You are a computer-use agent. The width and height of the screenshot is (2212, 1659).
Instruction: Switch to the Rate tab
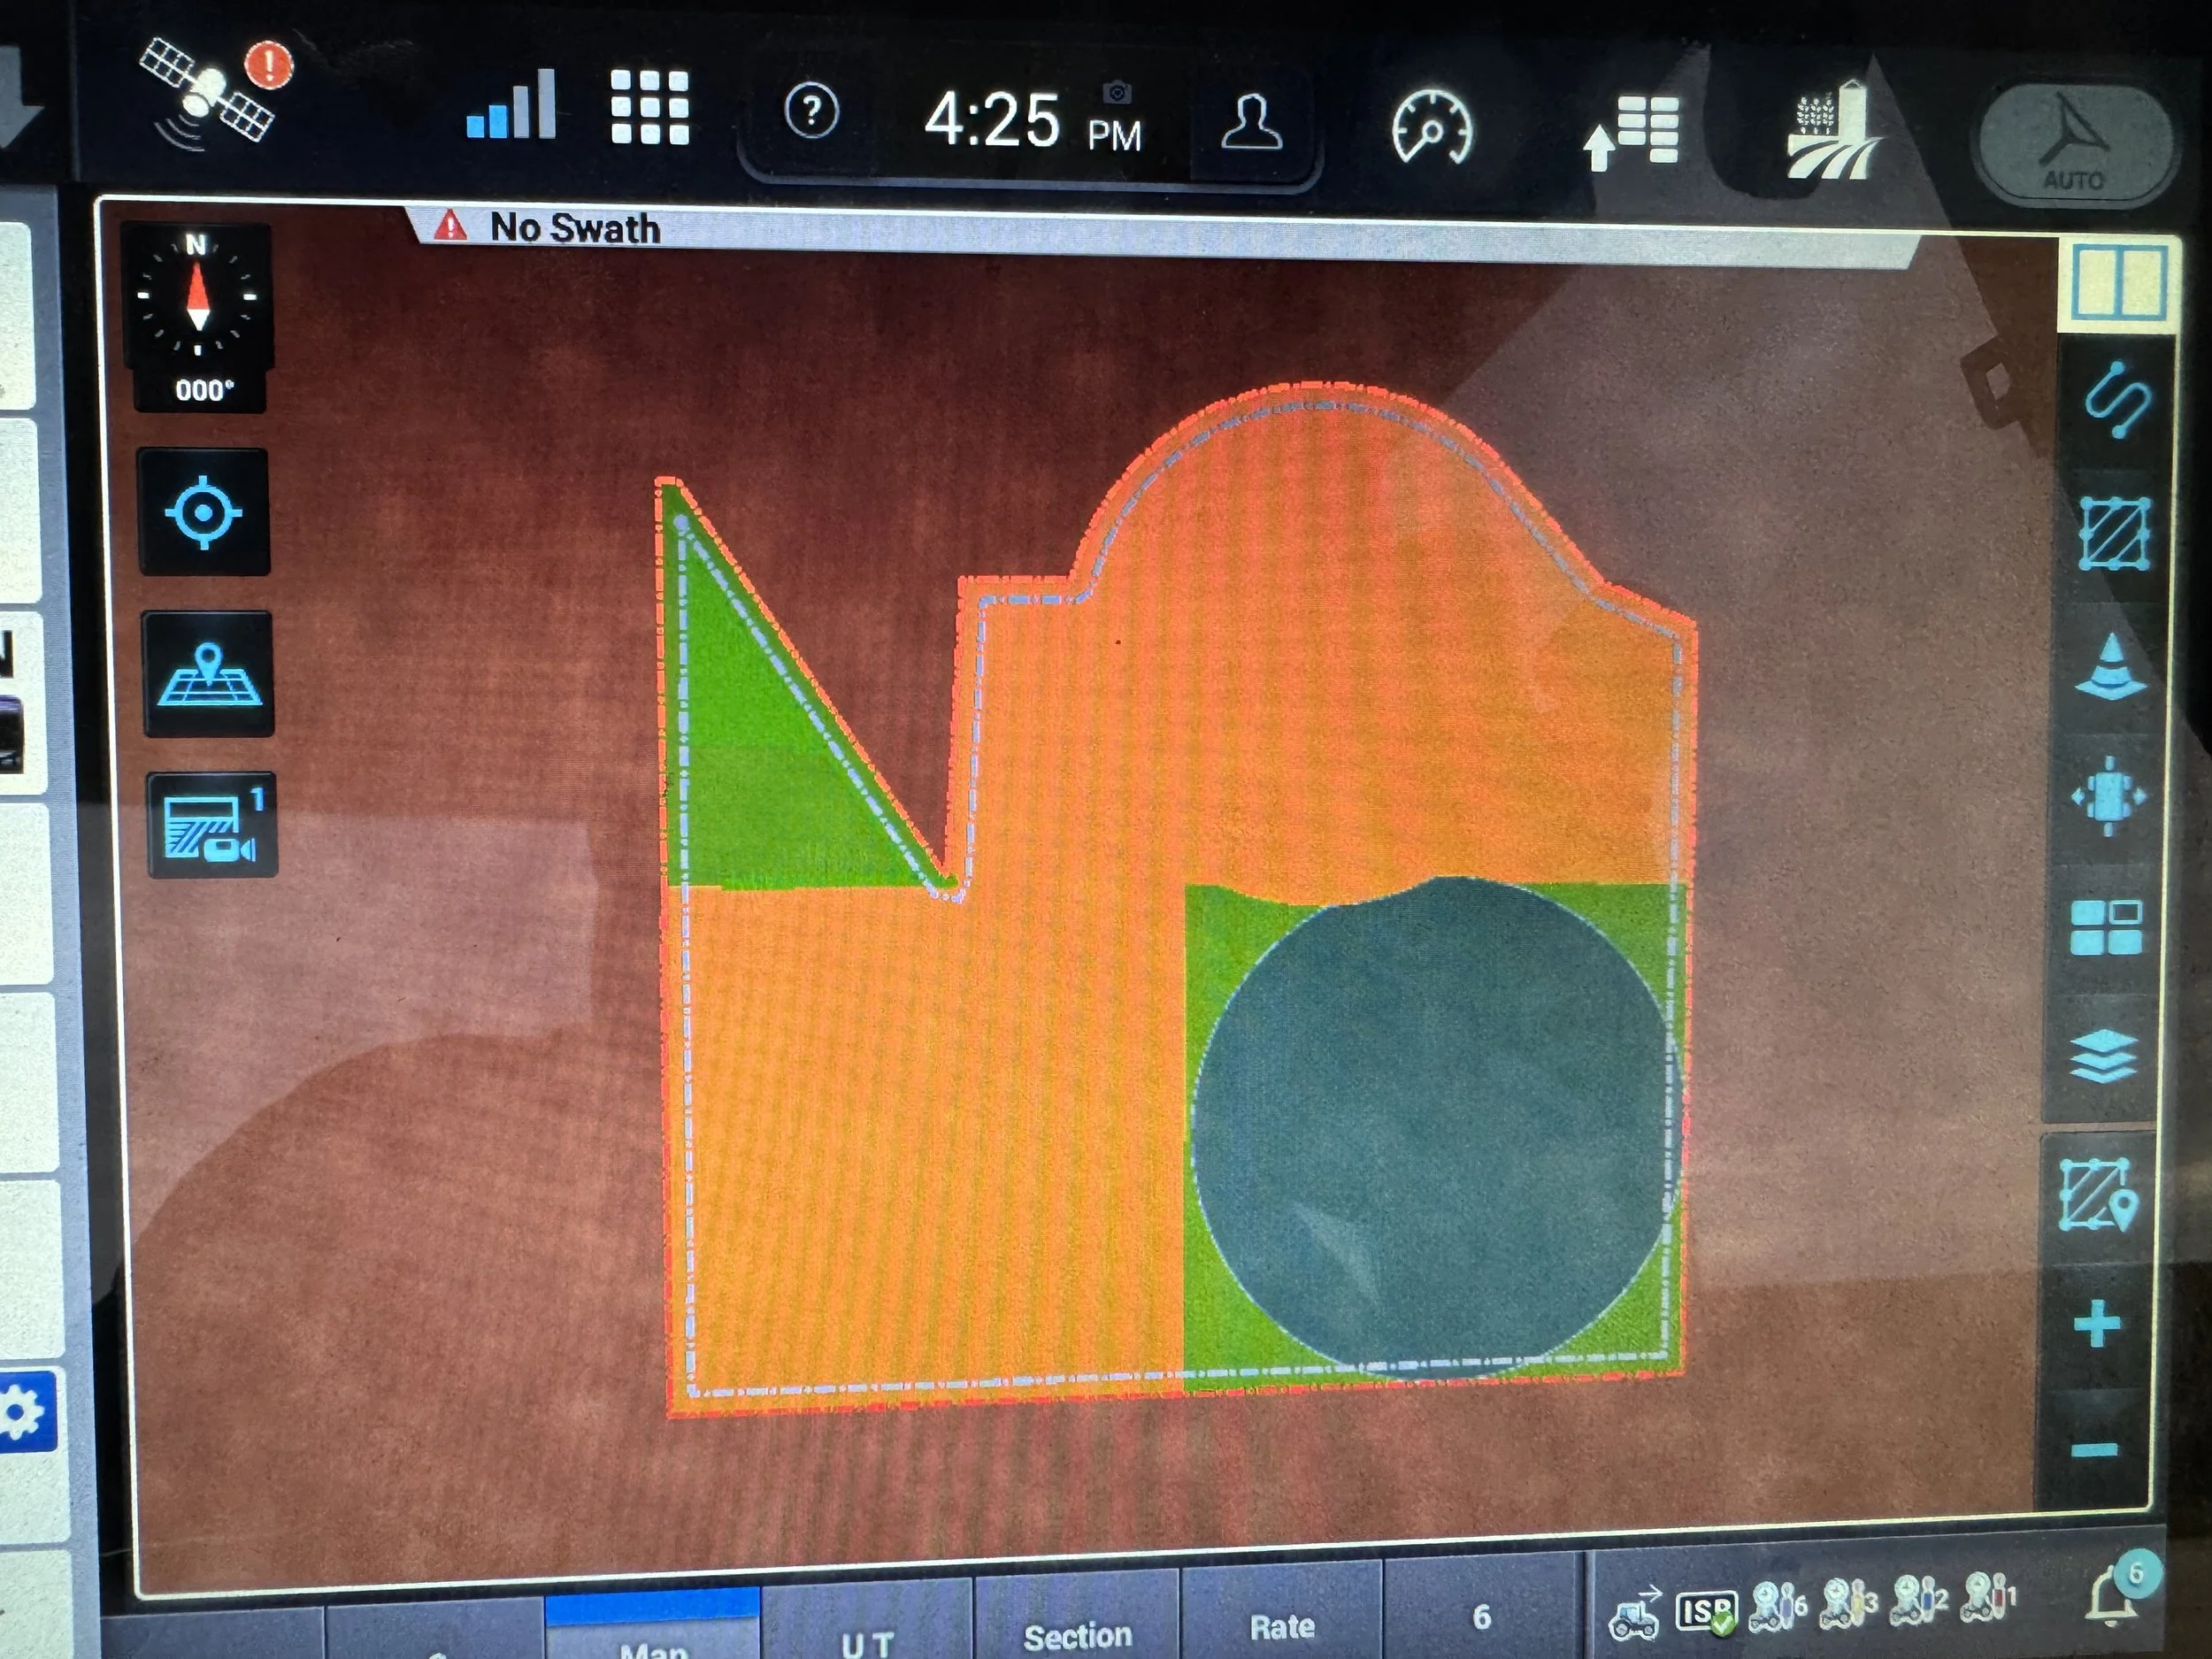(x=1282, y=1627)
